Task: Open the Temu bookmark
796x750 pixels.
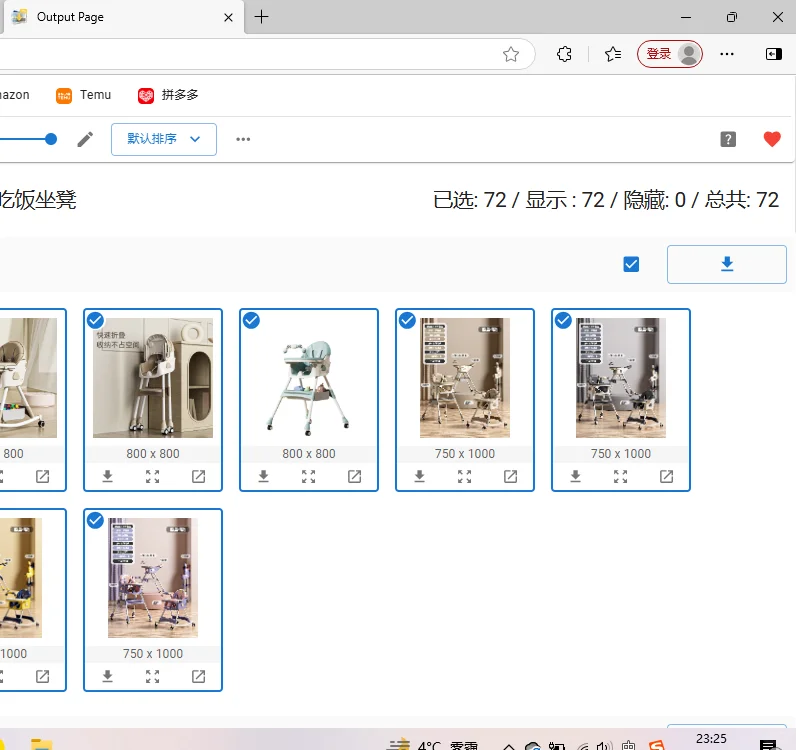Action: tap(84, 95)
